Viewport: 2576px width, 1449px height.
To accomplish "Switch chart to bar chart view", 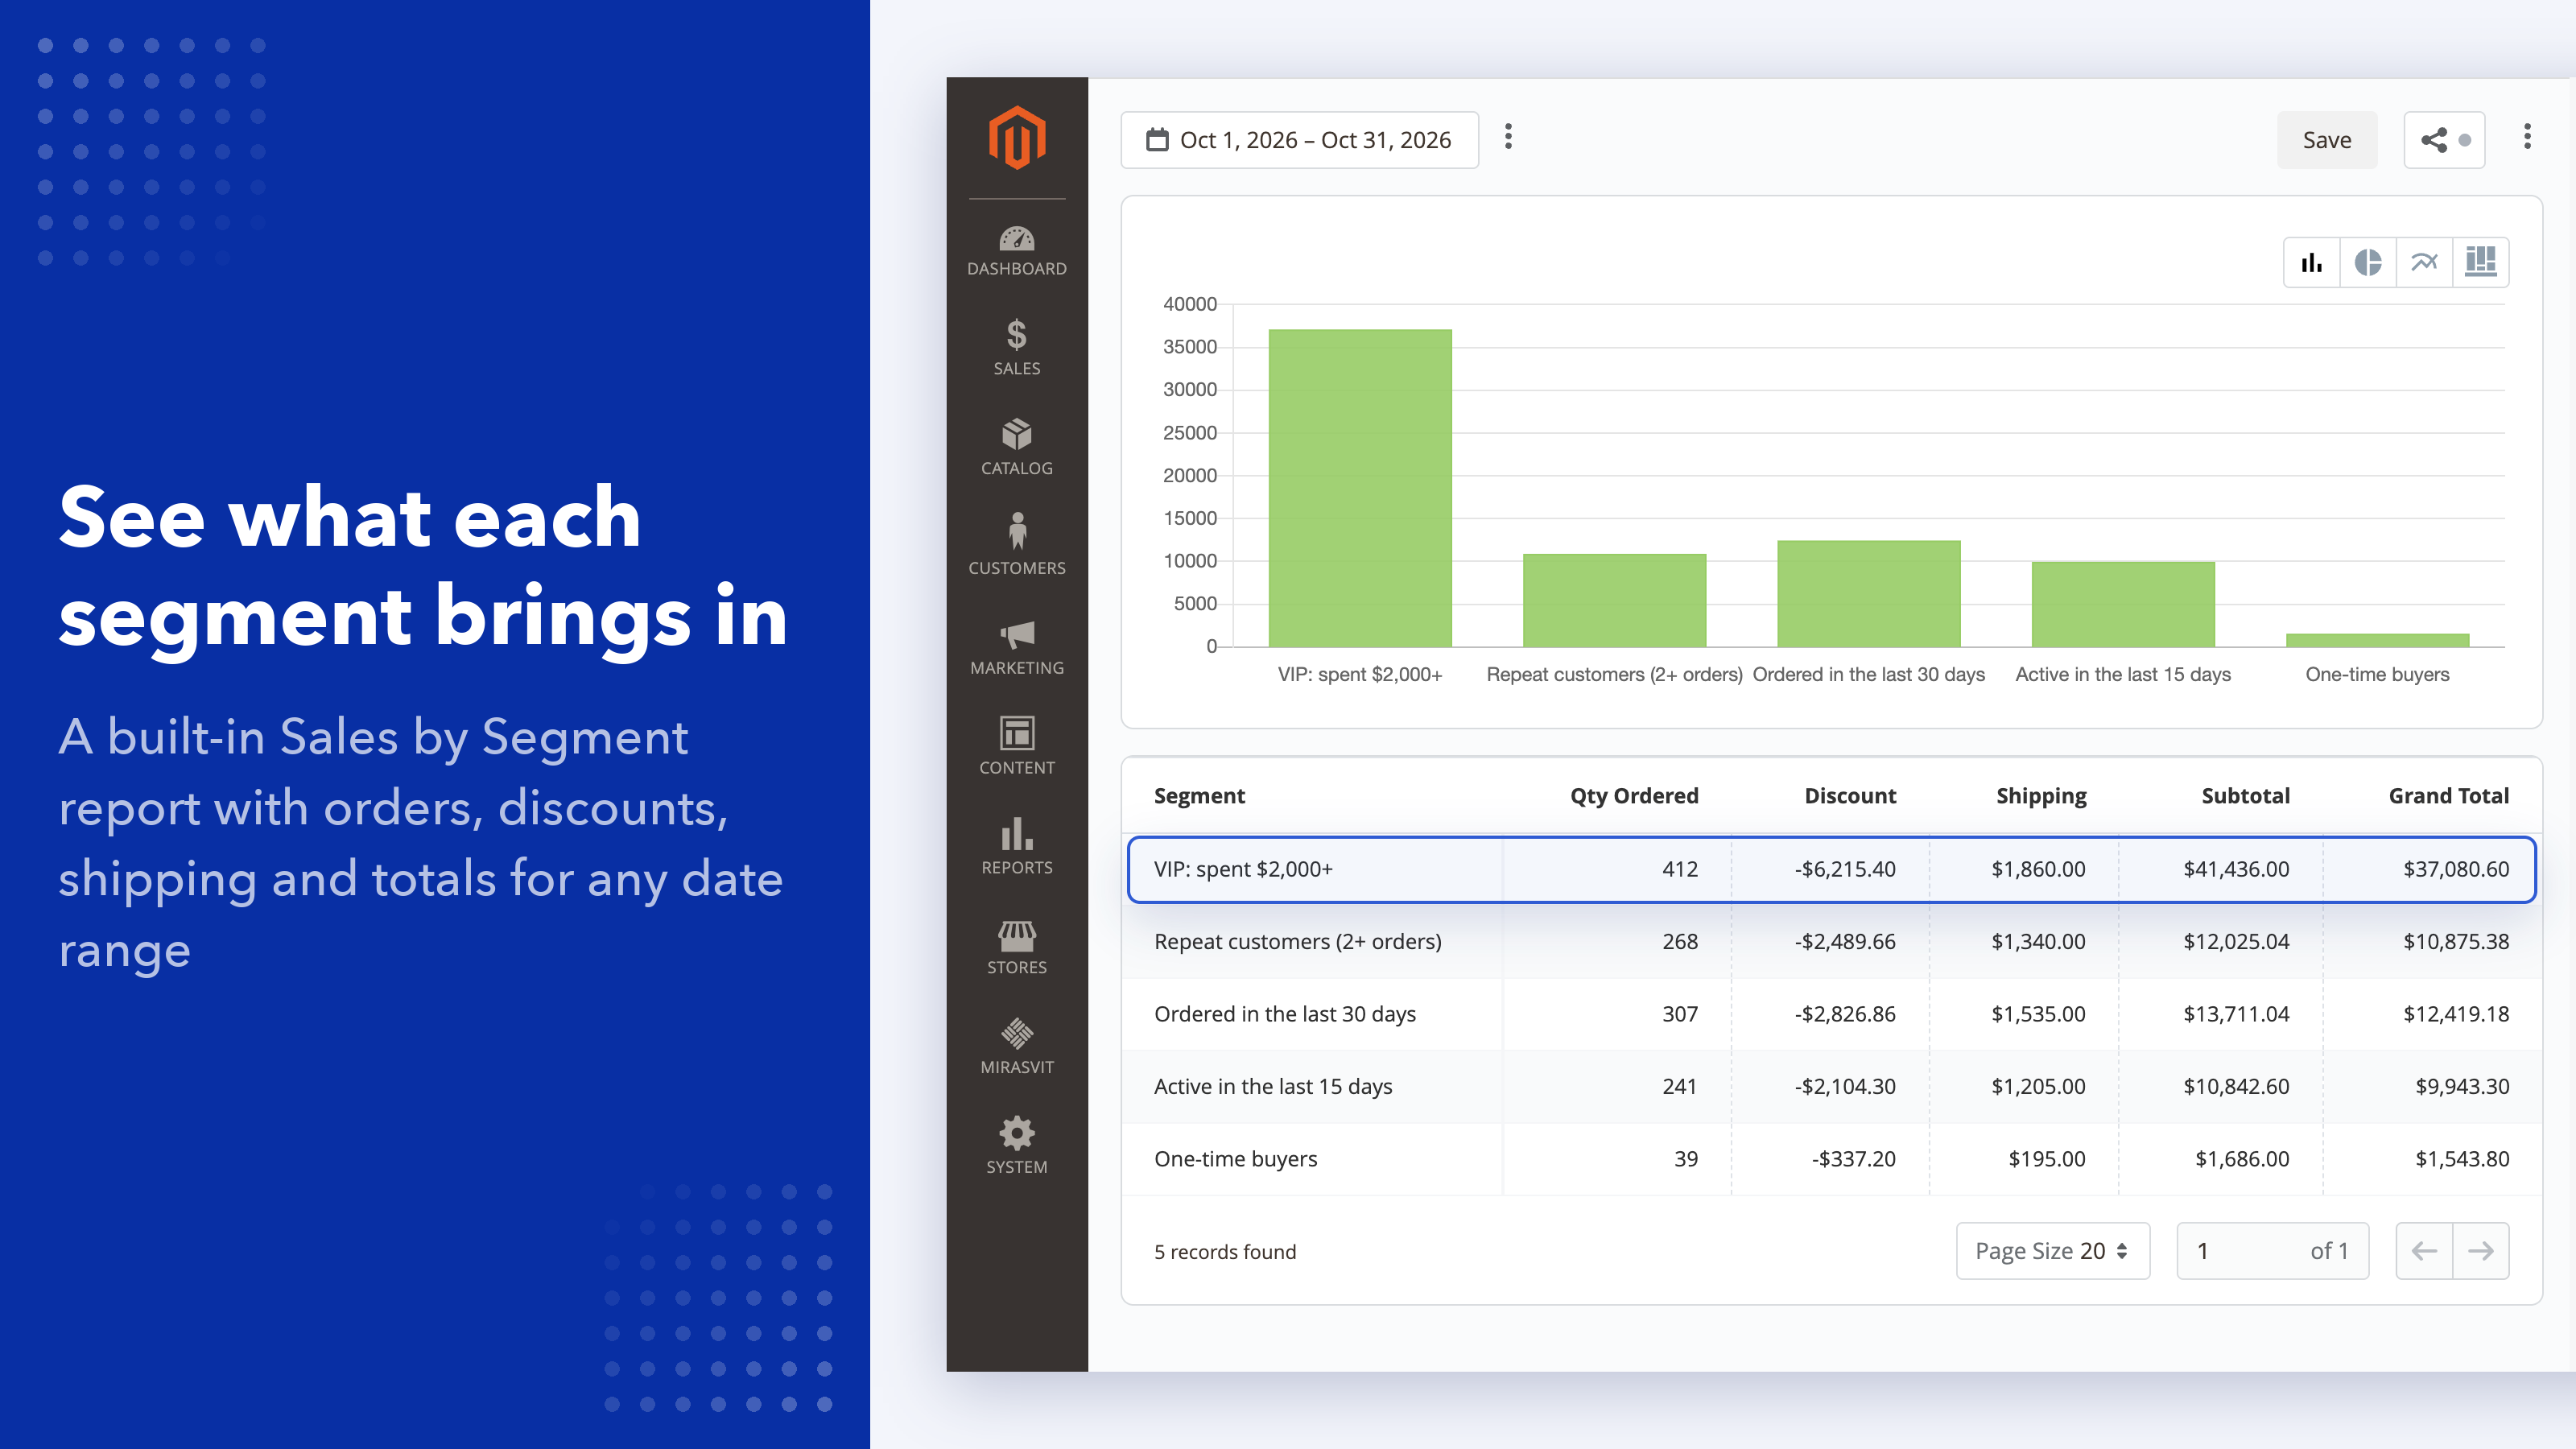I will 2312,263.
